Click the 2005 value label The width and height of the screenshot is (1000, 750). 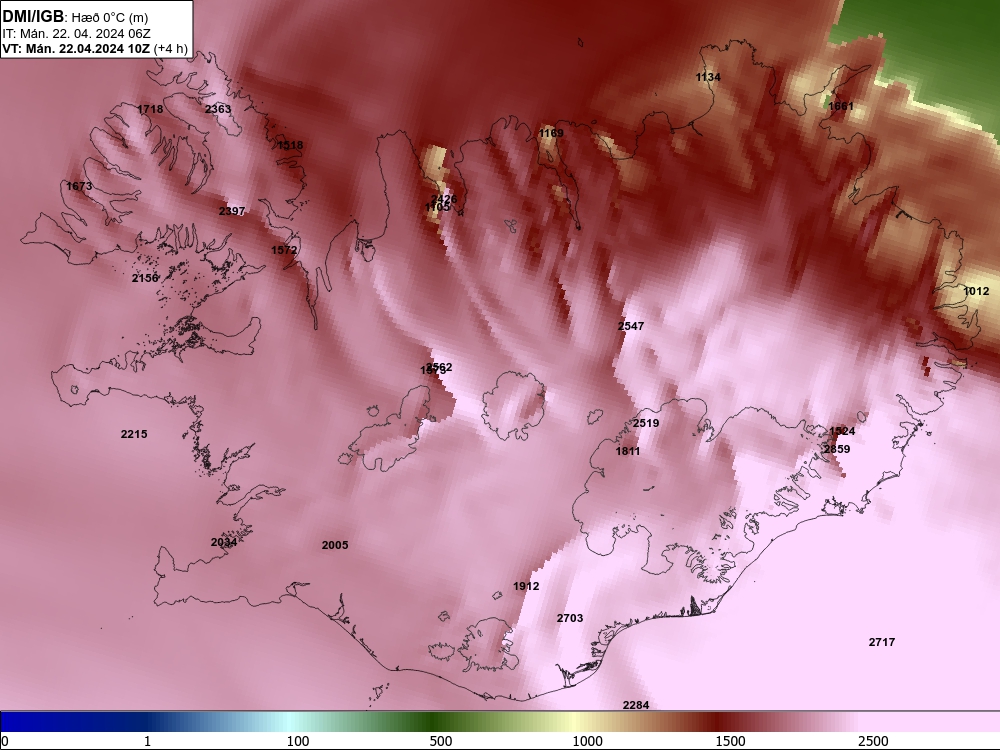coord(335,545)
